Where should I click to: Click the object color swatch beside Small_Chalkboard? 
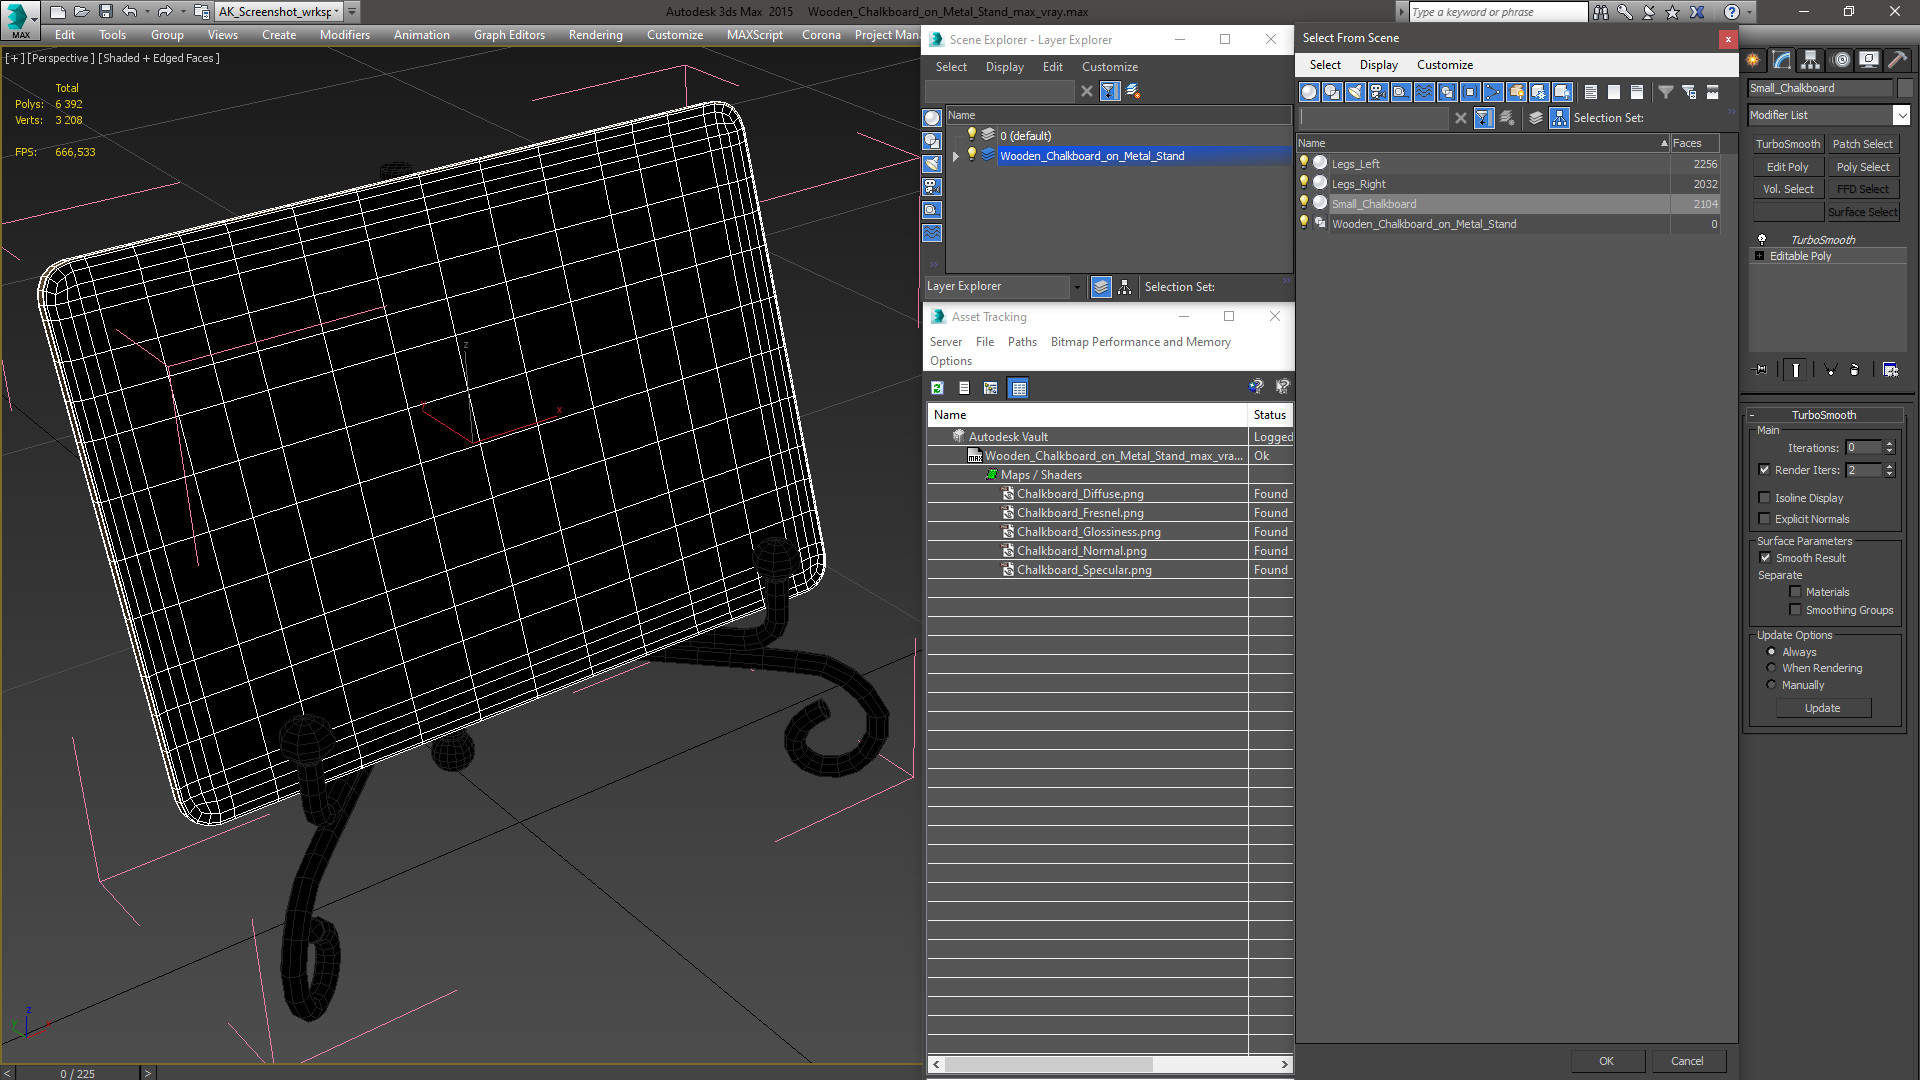(x=1904, y=88)
